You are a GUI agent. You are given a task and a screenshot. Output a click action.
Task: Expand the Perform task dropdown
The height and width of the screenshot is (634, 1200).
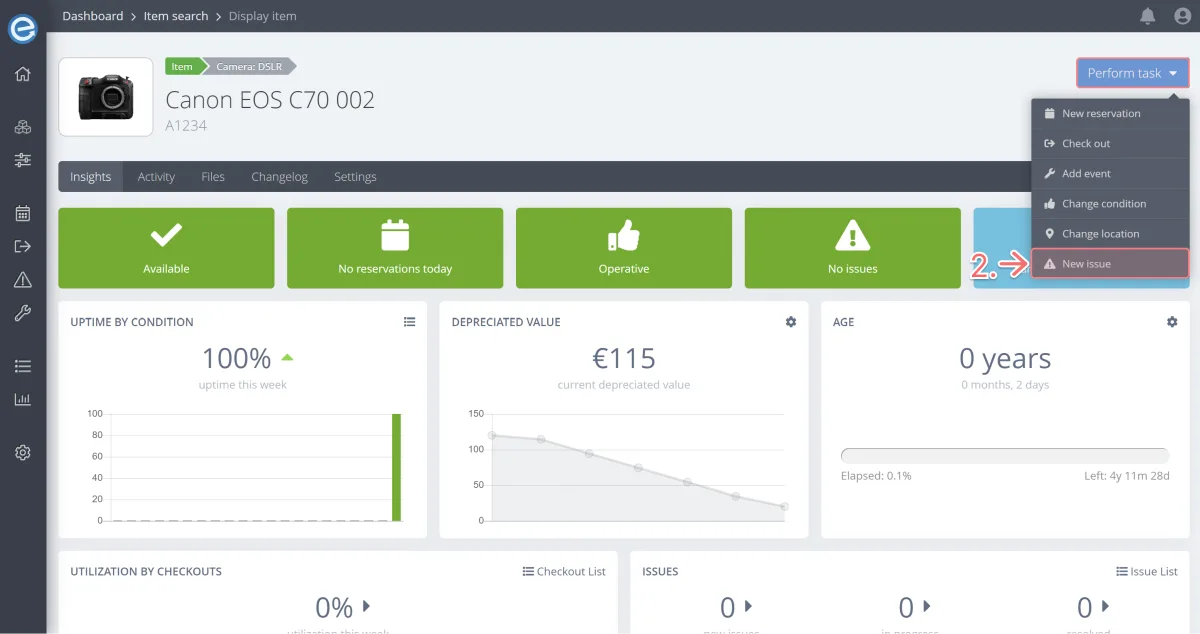(1132, 73)
